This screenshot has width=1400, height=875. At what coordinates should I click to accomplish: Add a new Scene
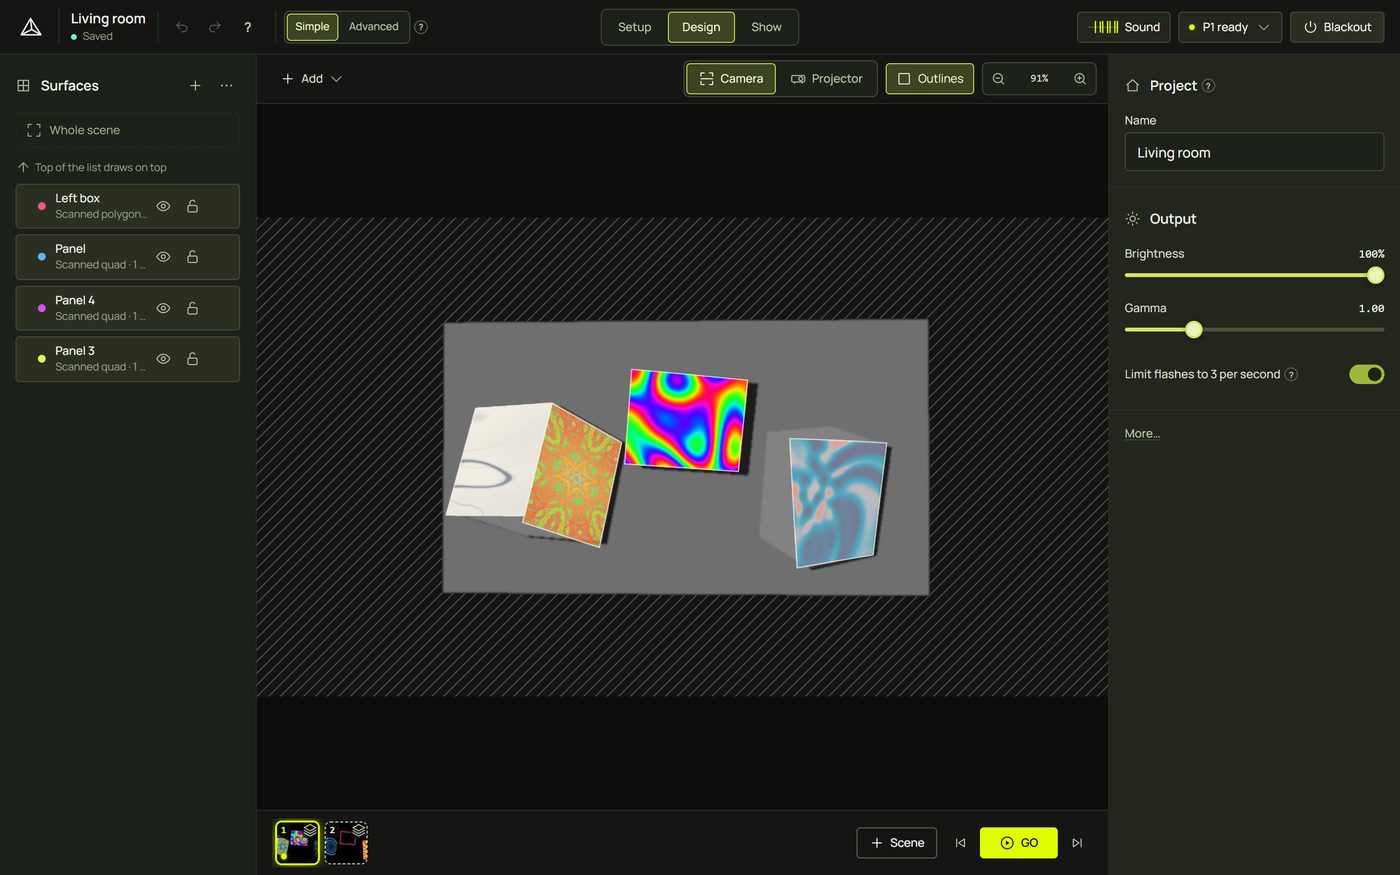pyautogui.click(x=897, y=843)
